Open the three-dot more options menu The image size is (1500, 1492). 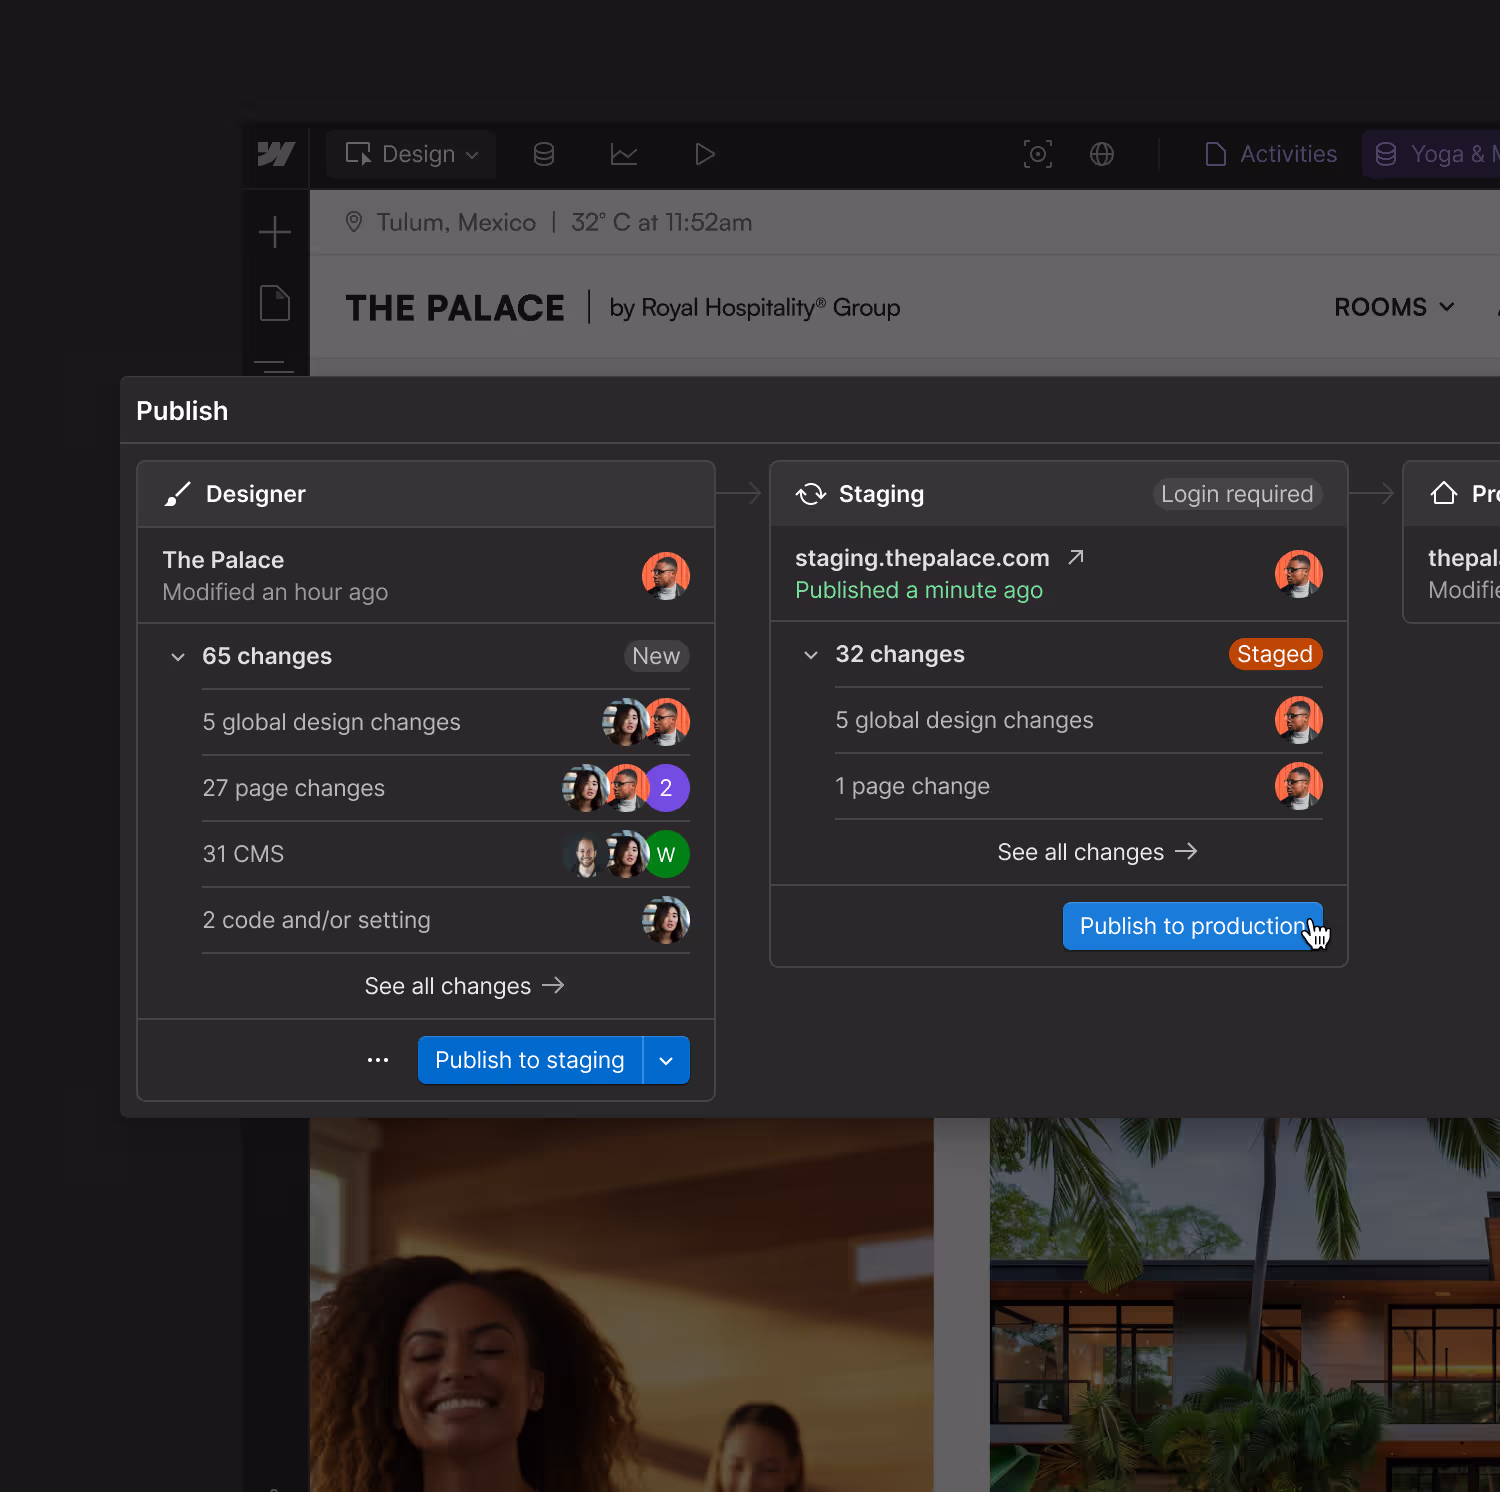click(378, 1060)
